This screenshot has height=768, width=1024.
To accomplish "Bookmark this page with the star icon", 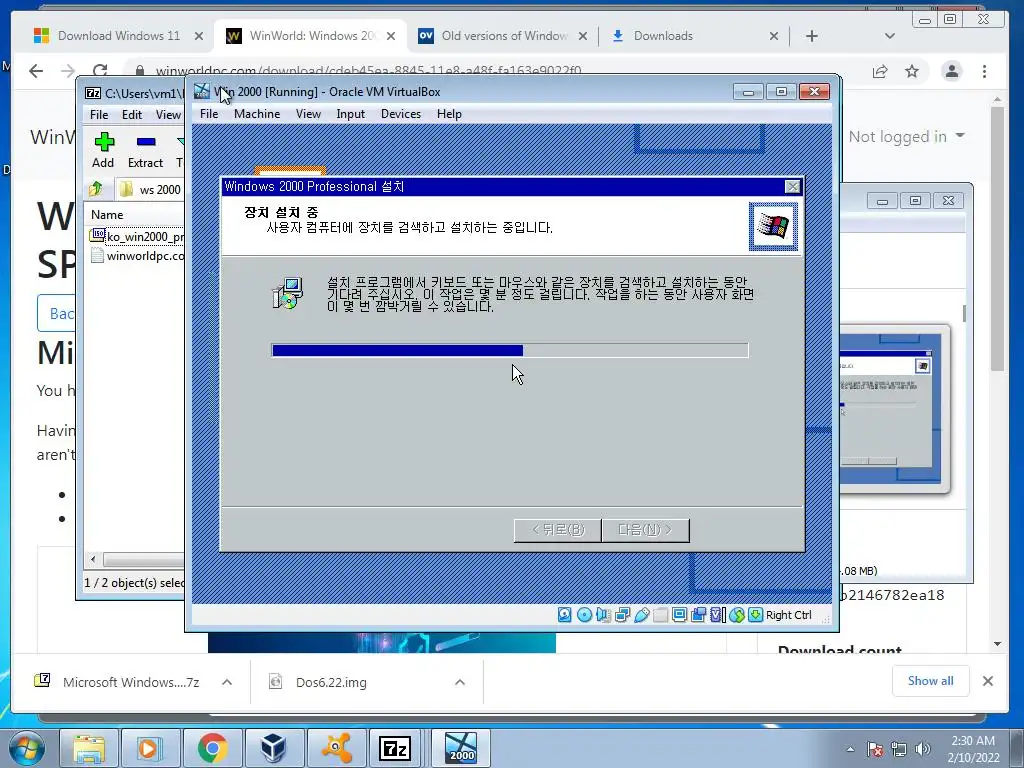I will (912, 71).
